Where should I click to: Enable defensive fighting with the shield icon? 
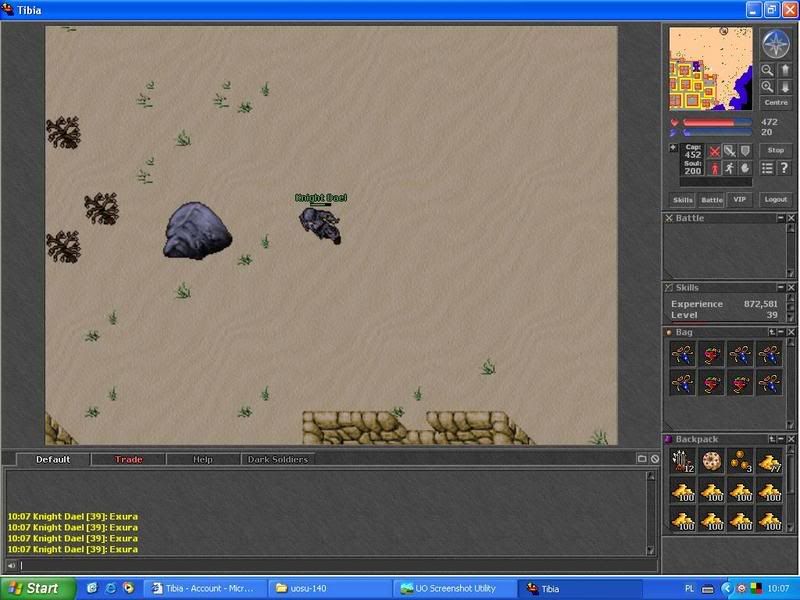coord(745,152)
